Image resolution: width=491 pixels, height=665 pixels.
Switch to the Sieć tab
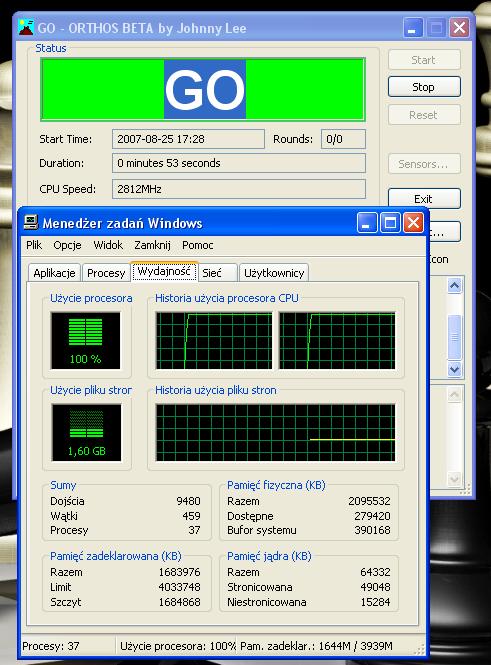pyautogui.click(x=217, y=273)
